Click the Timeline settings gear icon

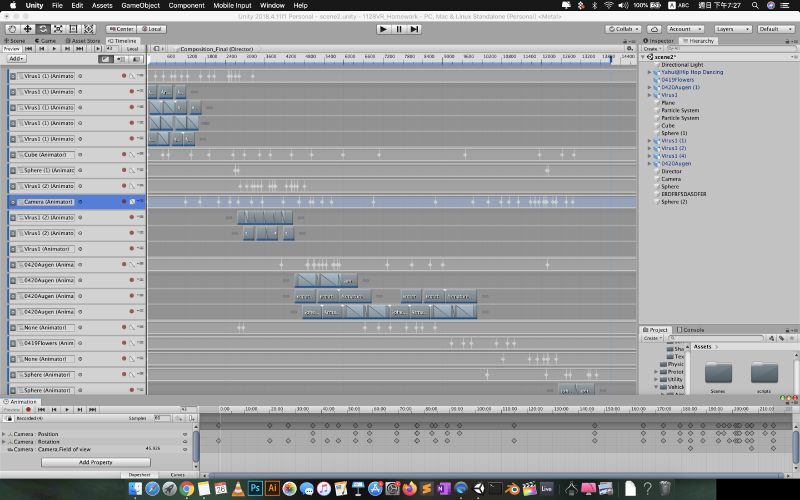point(630,48)
